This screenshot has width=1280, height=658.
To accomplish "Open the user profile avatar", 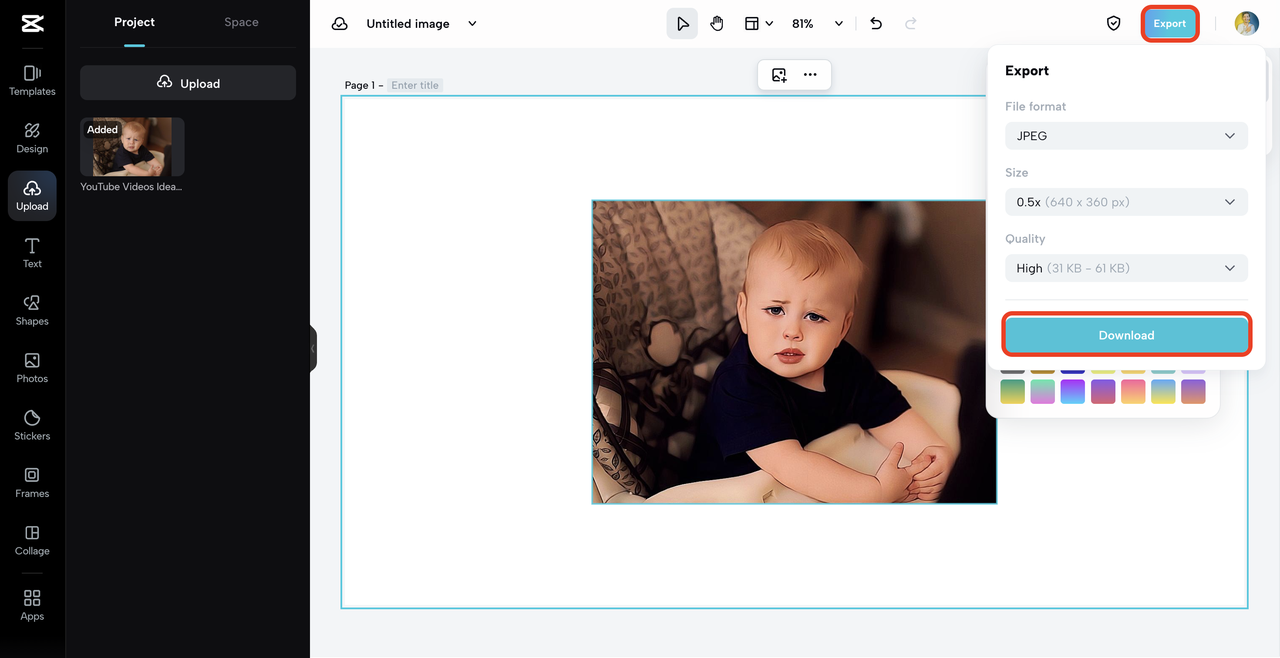I will coord(1246,23).
